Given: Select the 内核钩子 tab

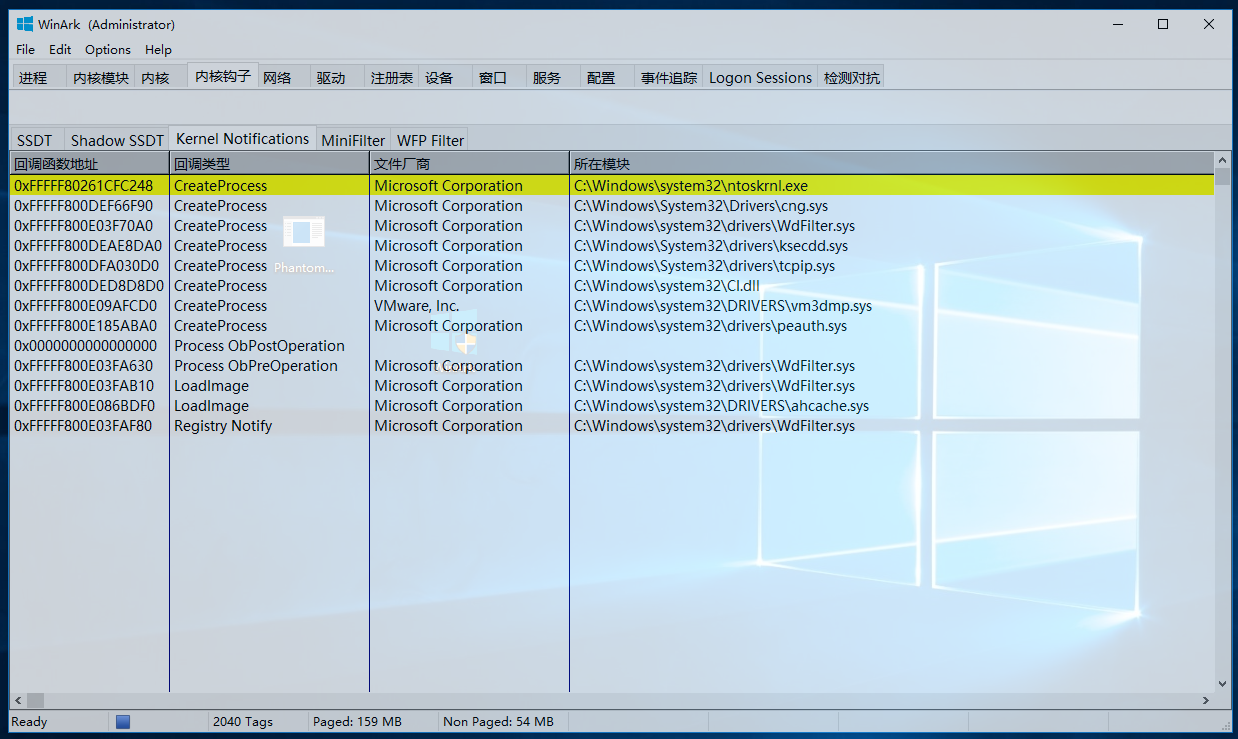Looking at the screenshot, I should [223, 75].
